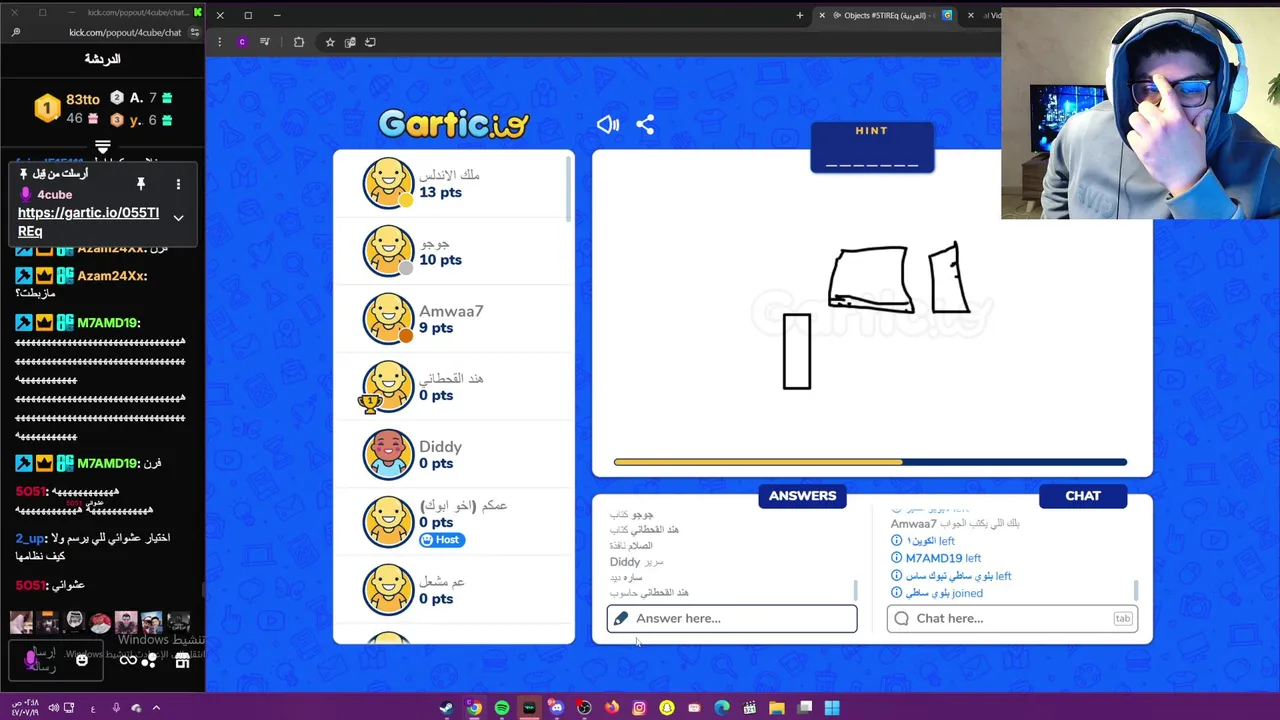
Task: Click the Kick chat infinity icon
Action: pos(128,660)
